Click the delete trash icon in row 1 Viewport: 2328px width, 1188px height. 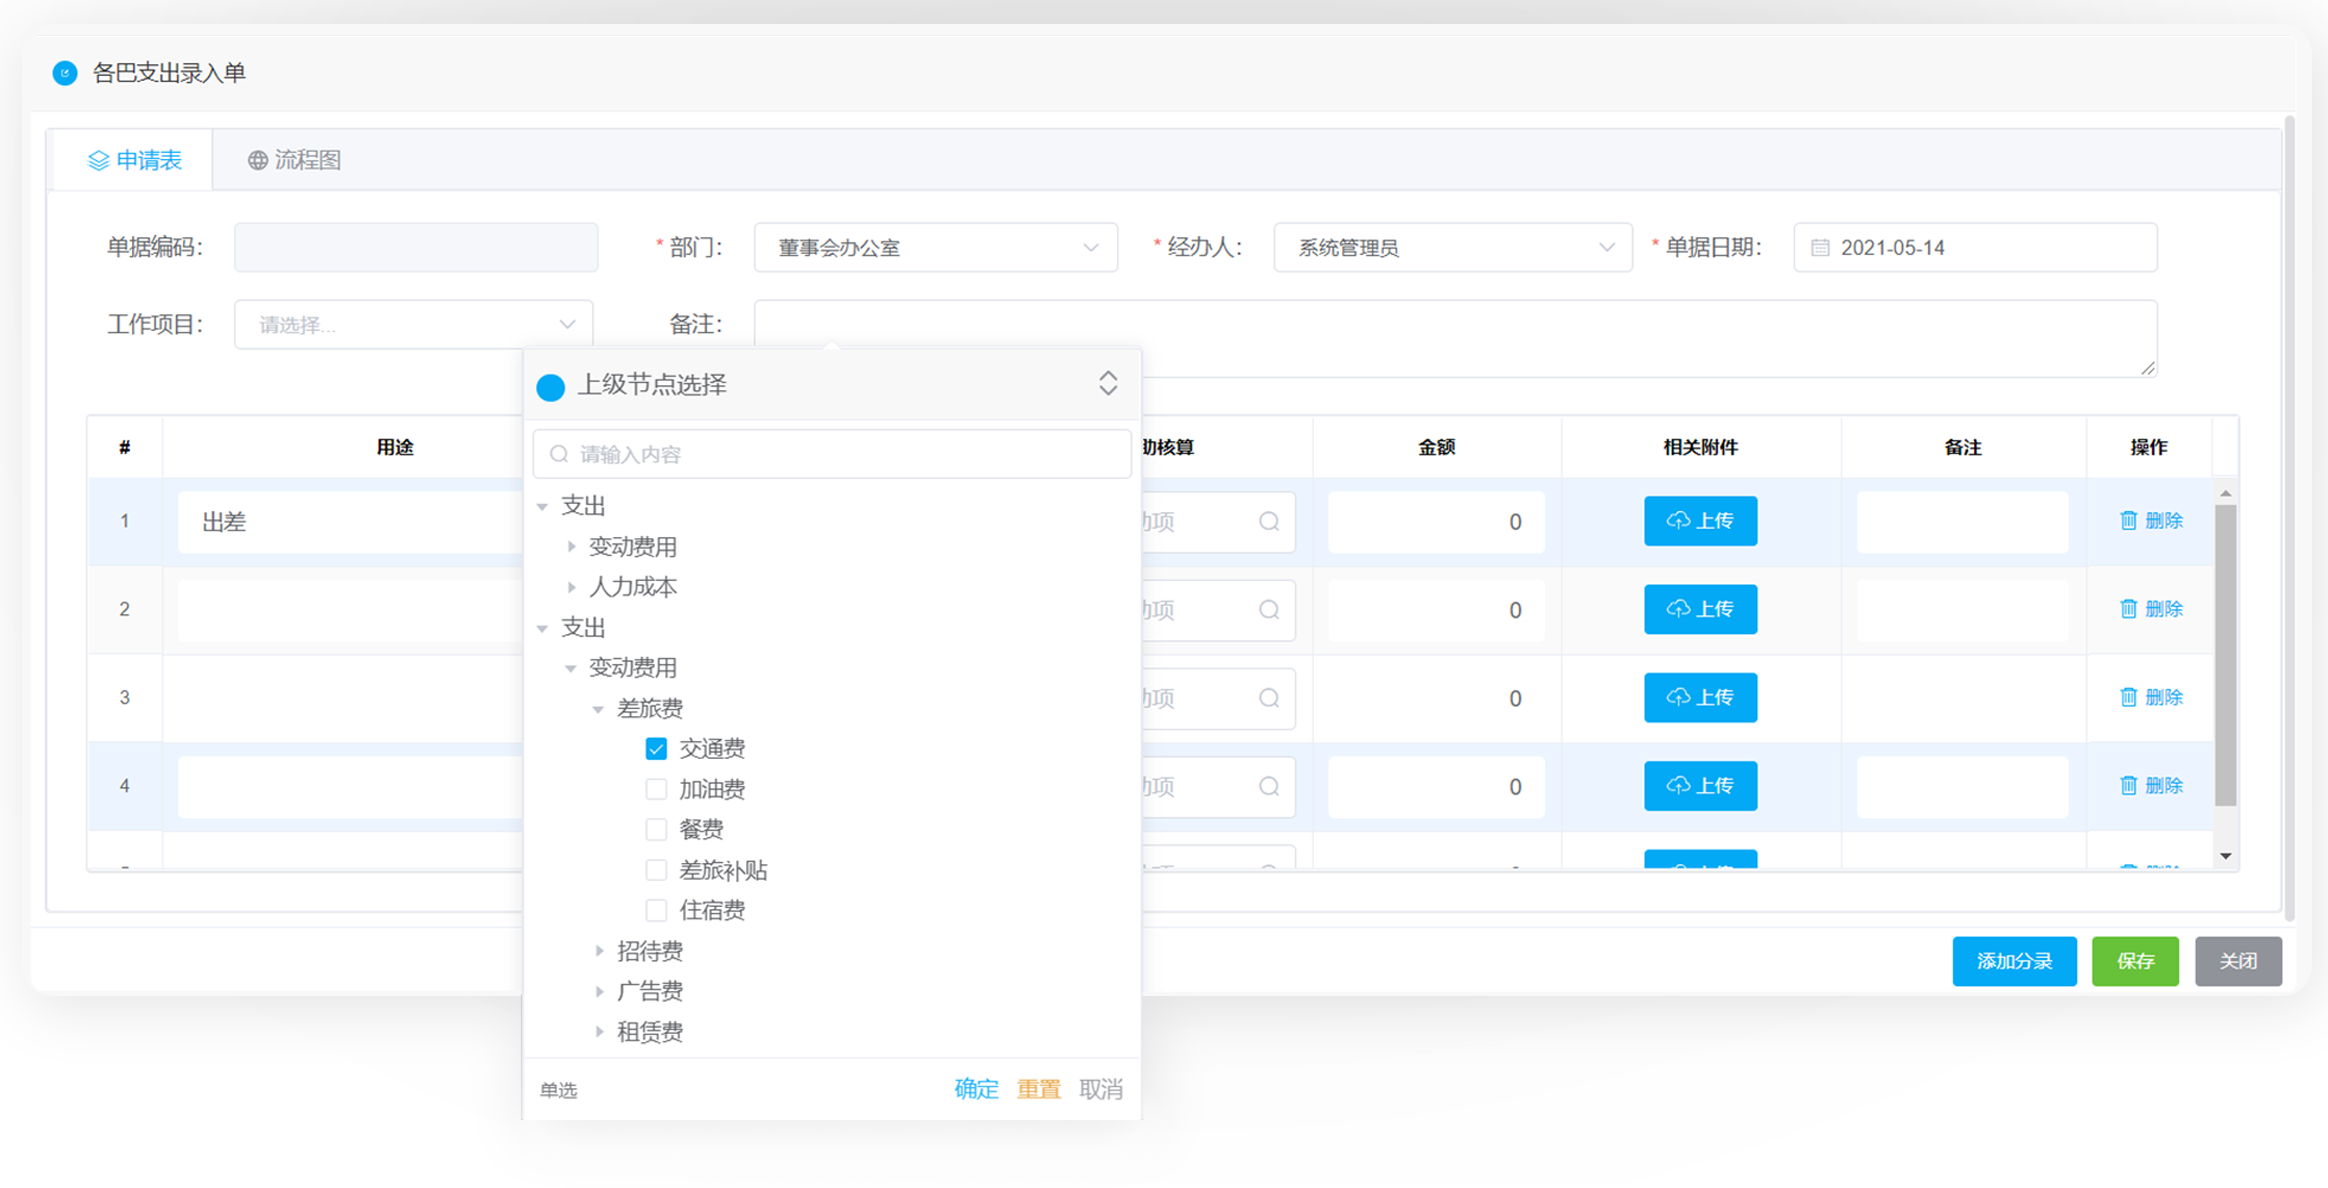[2128, 520]
